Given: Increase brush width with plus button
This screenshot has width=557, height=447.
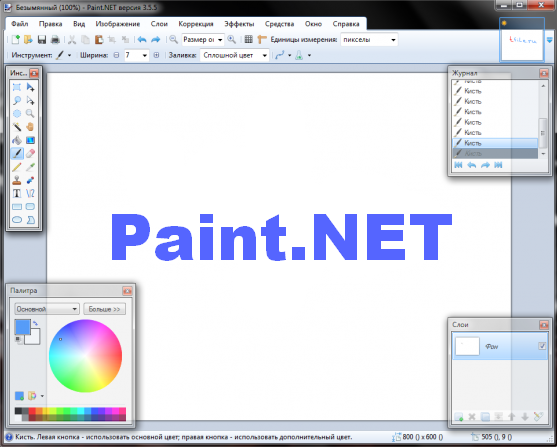Looking at the screenshot, I should point(156,55).
